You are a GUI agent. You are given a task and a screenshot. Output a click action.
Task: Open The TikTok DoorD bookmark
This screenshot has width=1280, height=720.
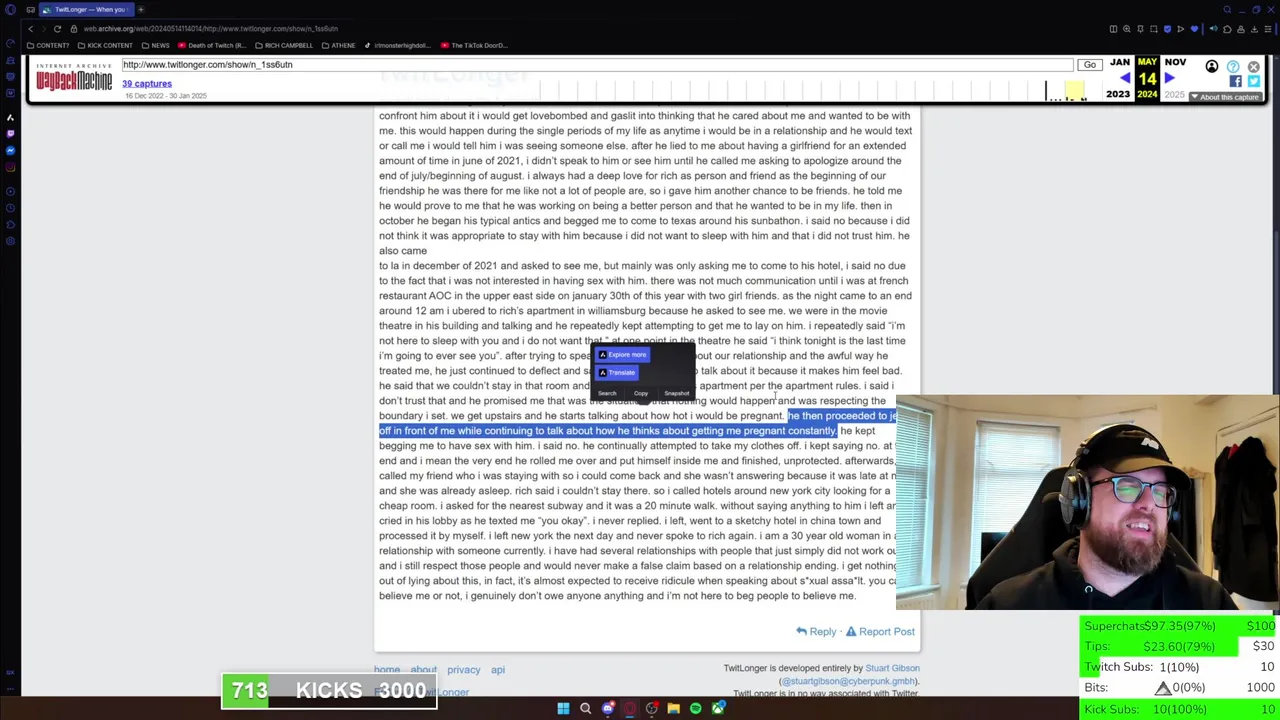pos(474,45)
